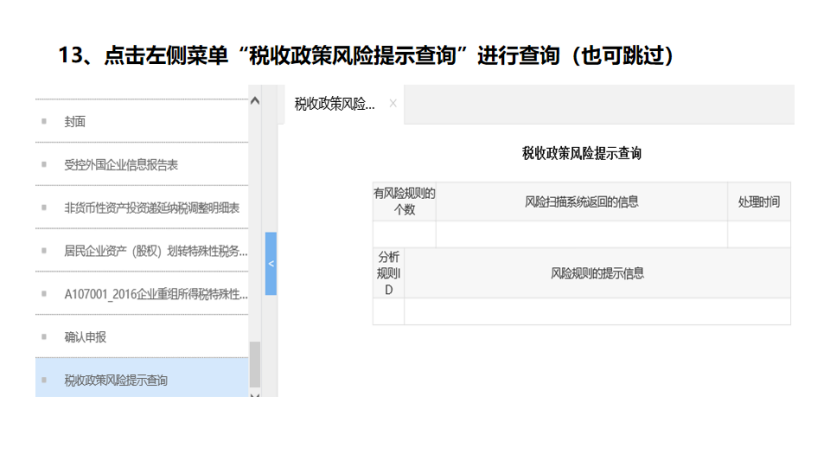This screenshot has width=831, height=468.
Task: Switch to the 税收政策风险... tab
Action: (334, 104)
